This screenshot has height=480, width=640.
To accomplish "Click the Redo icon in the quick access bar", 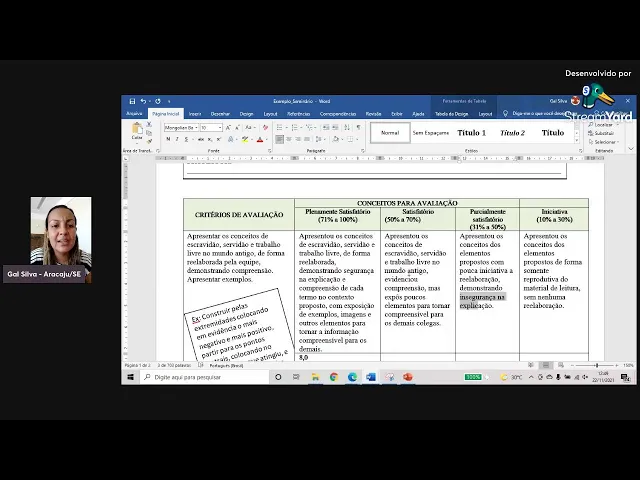I will [158, 101].
